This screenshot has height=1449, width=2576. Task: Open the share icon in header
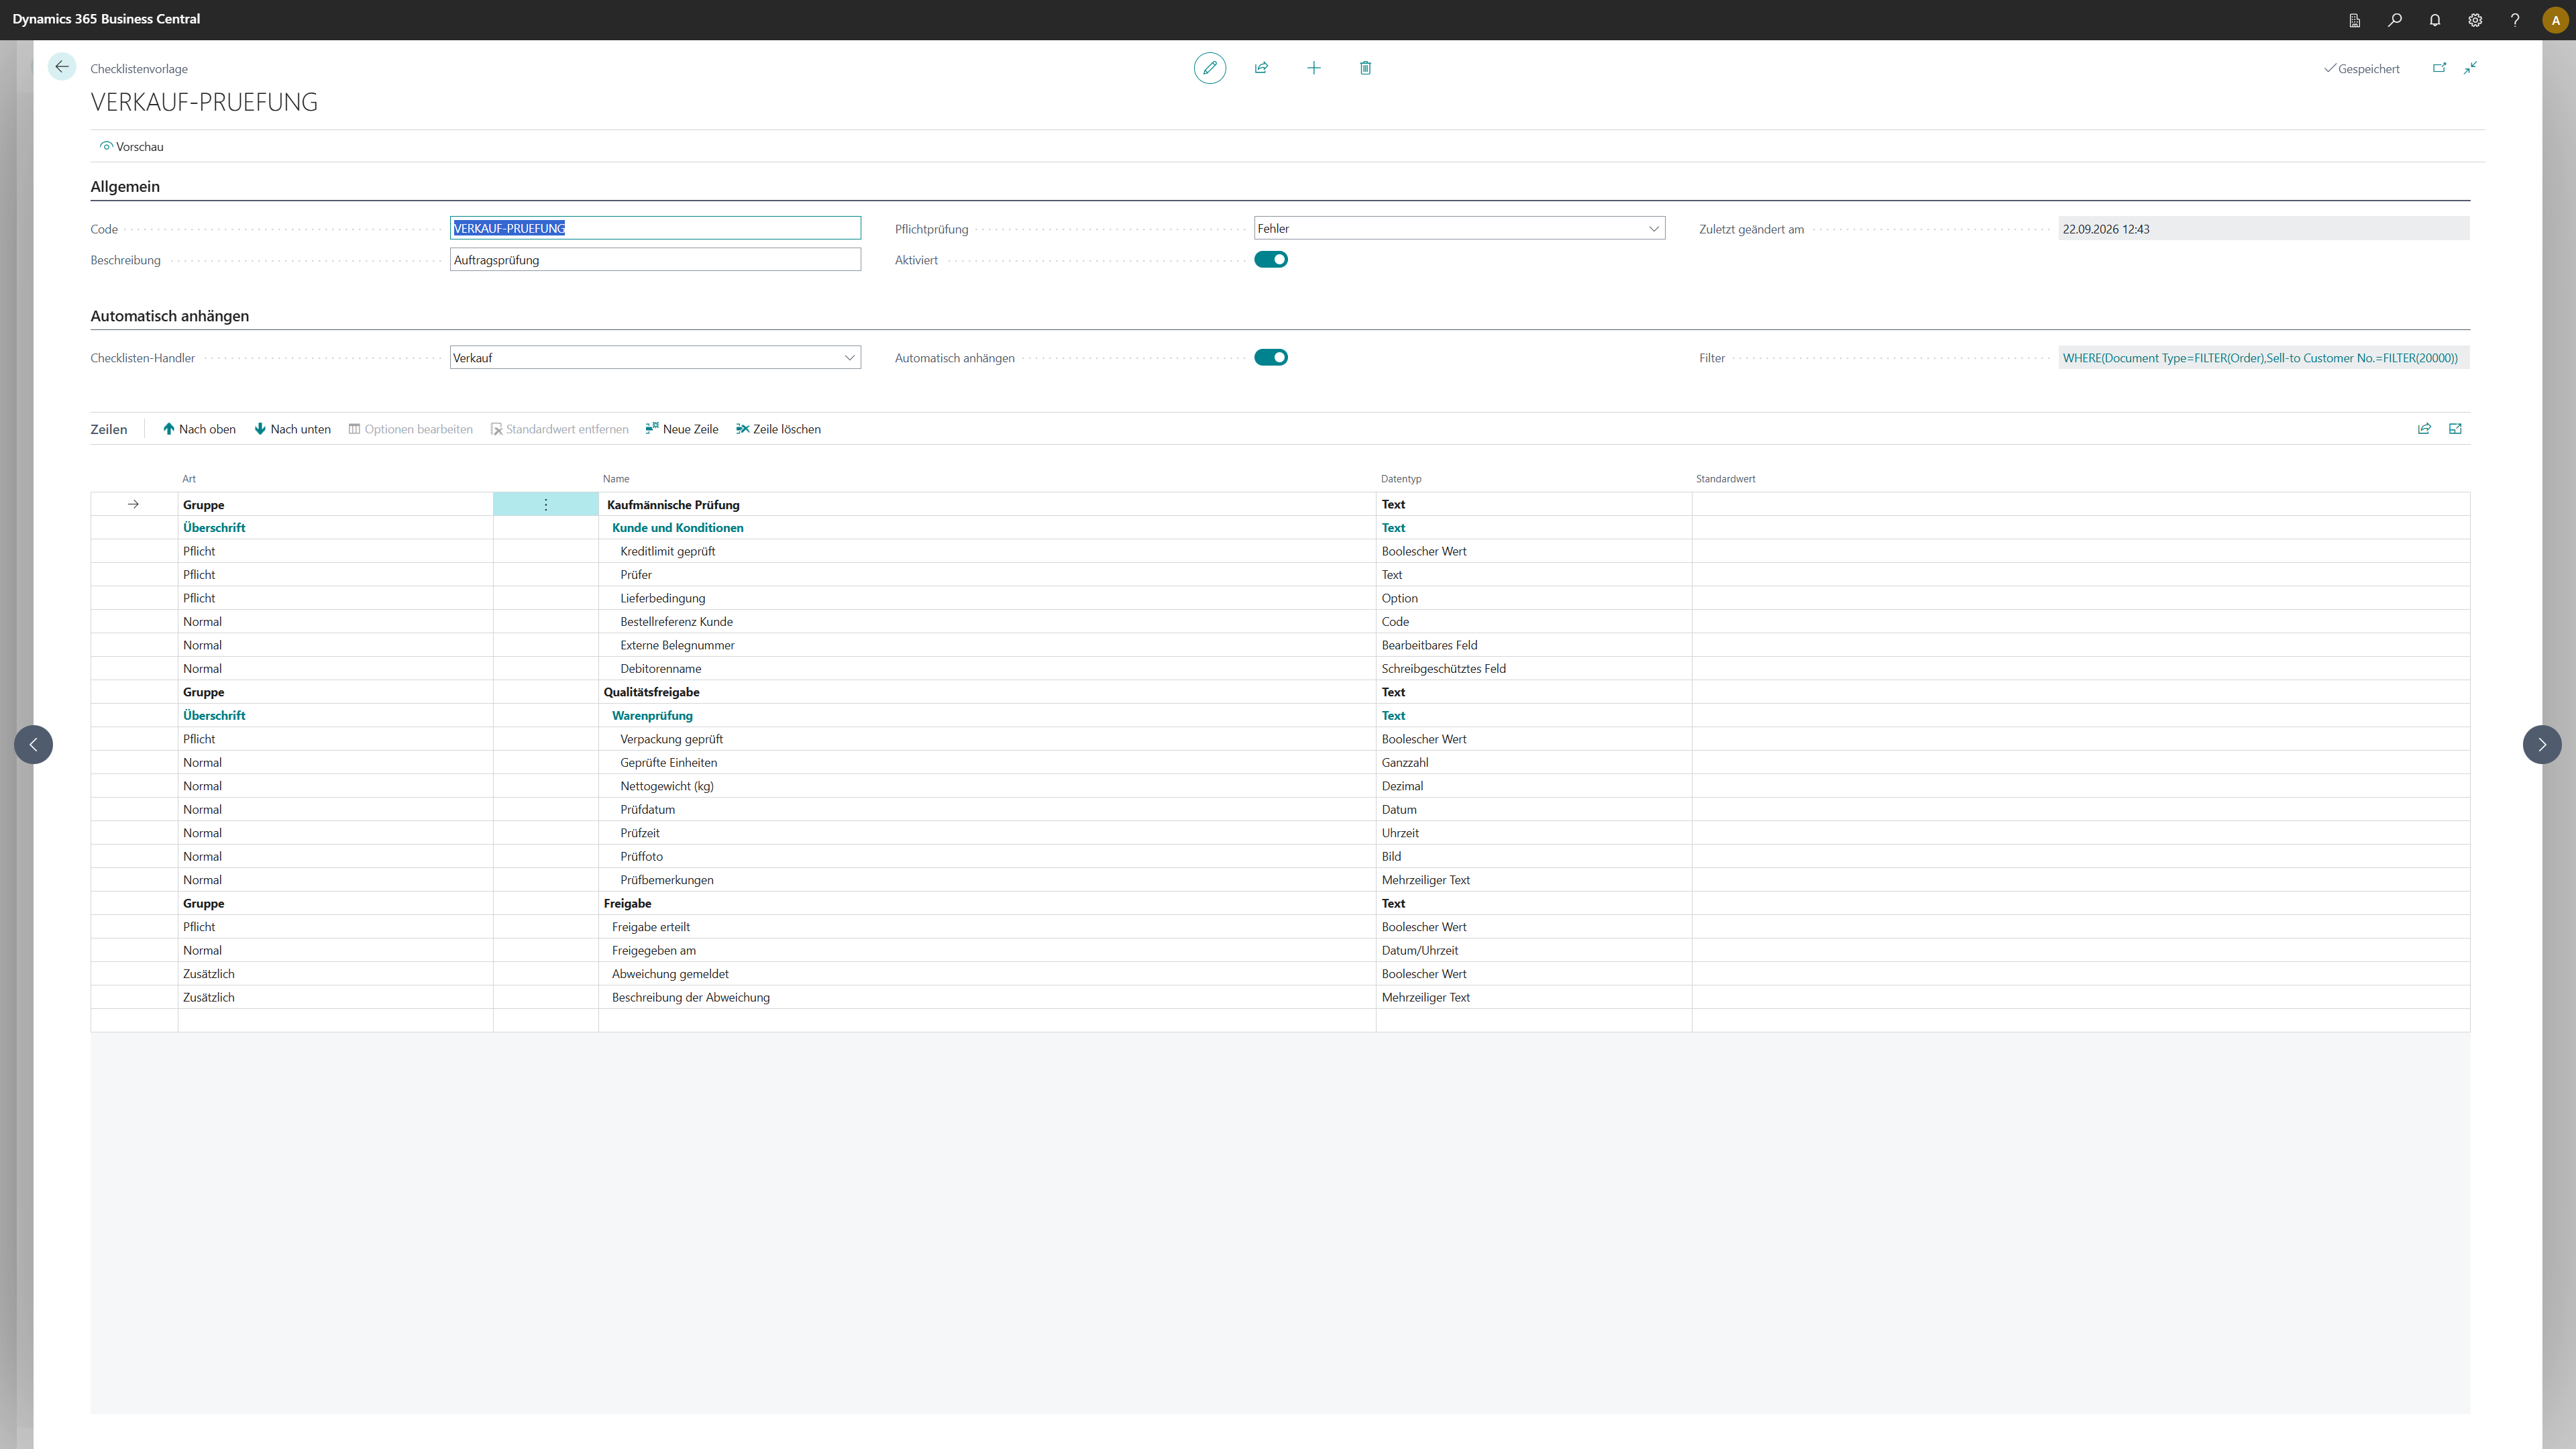tap(1262, 68)
